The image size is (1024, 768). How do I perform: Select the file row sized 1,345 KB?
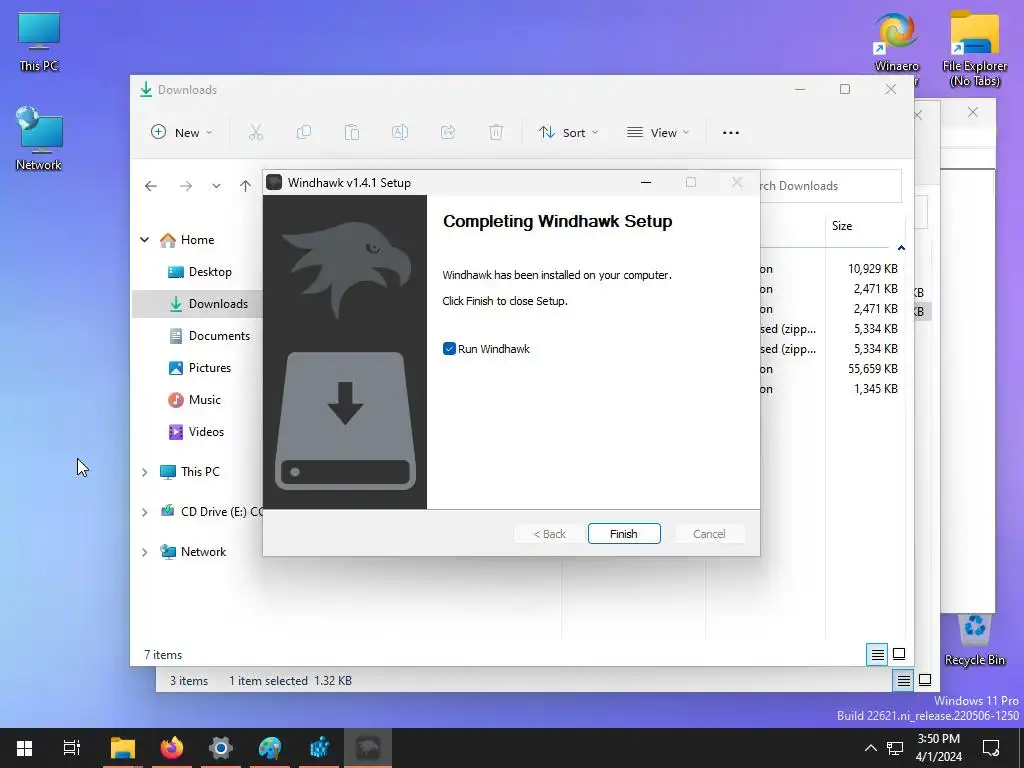point(832,389)
